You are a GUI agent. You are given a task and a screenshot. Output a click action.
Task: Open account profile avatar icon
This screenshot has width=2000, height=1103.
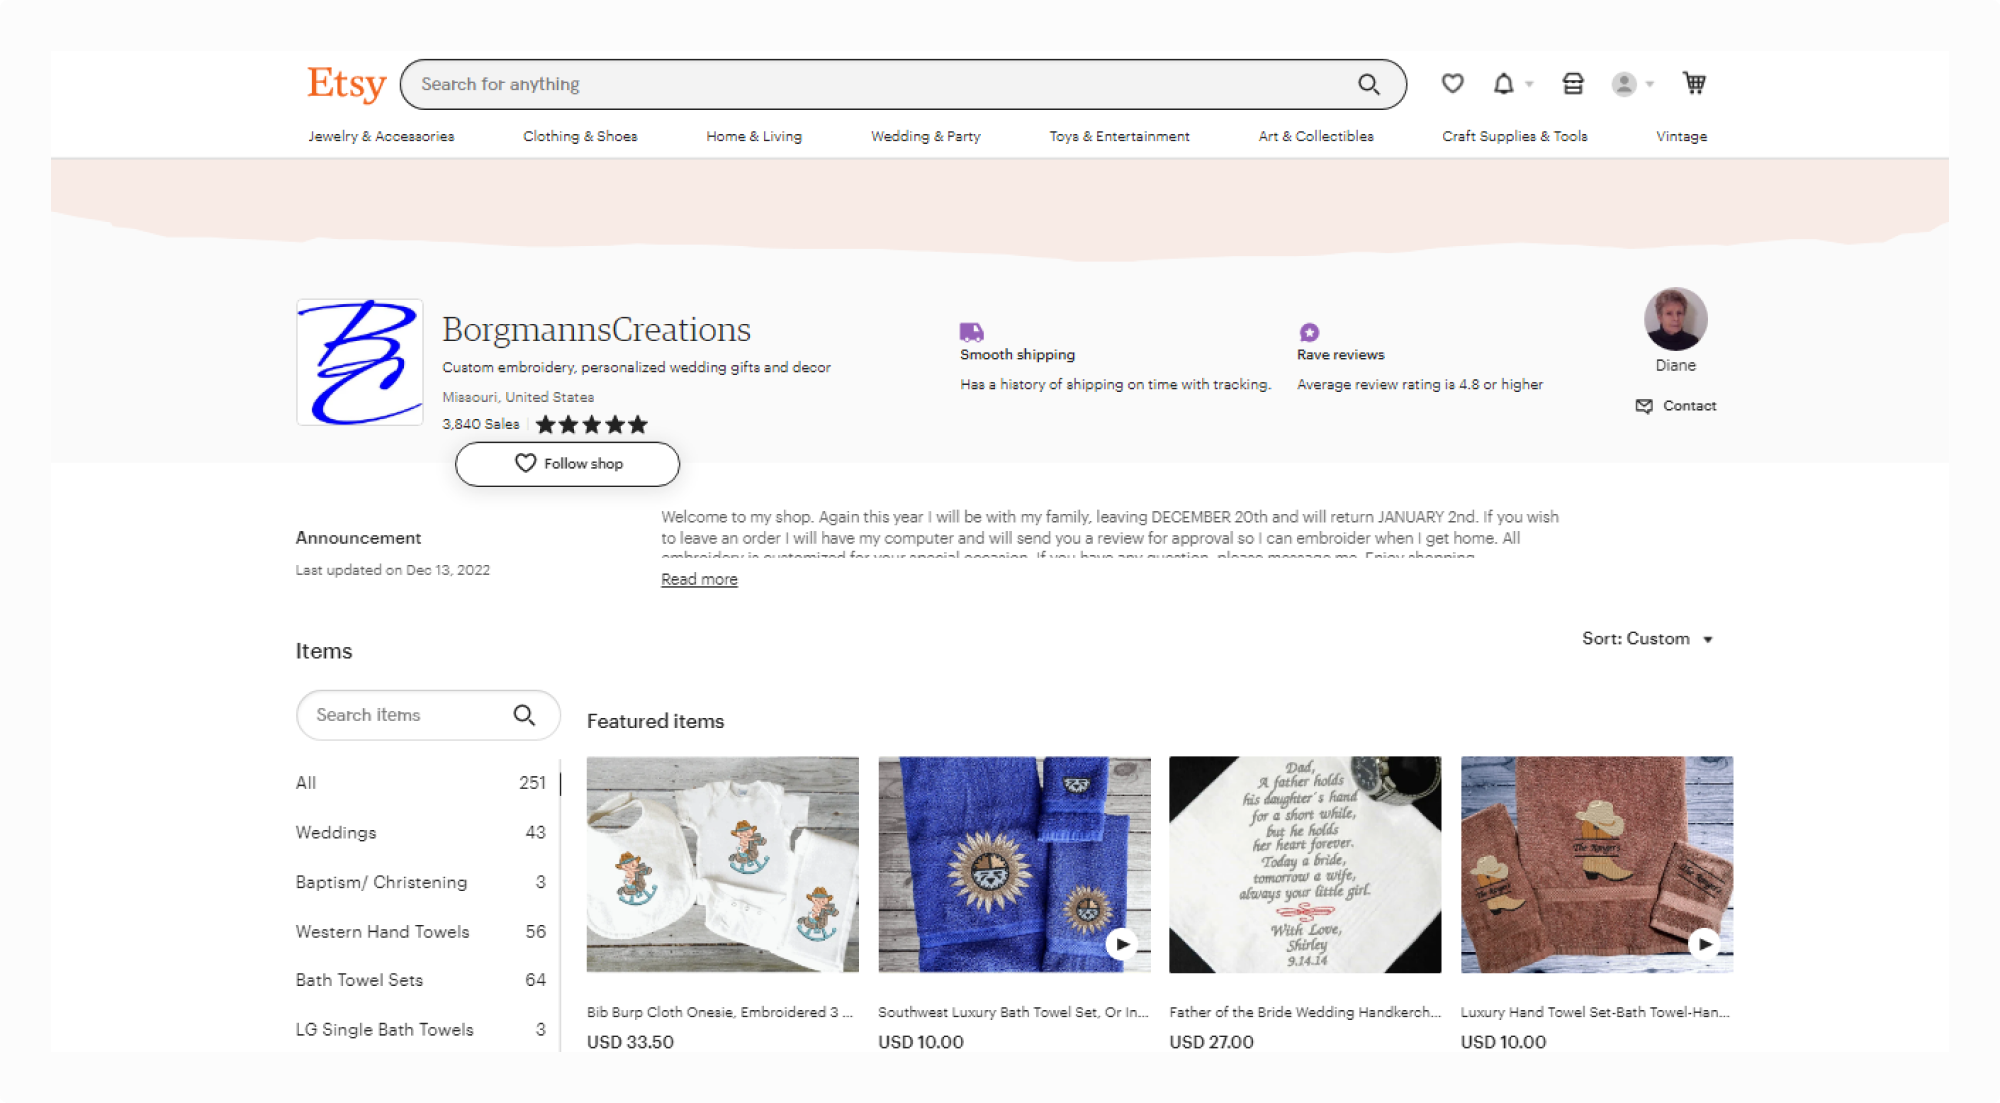(x=1624, y=84)
